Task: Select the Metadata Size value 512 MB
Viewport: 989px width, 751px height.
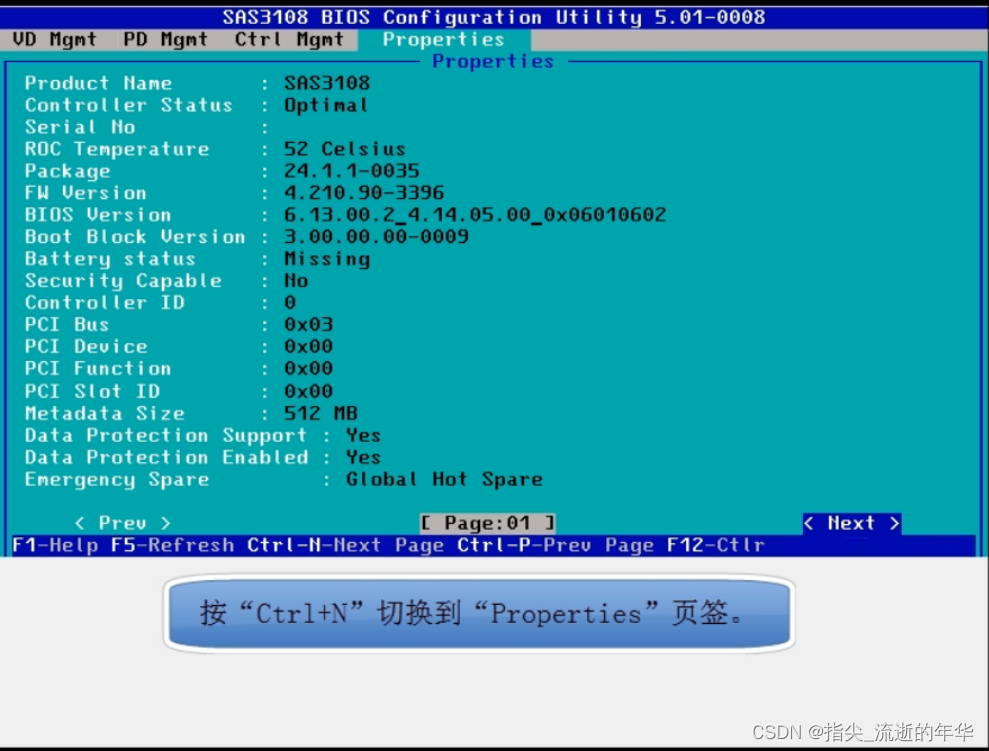Action: pos(320,413)
